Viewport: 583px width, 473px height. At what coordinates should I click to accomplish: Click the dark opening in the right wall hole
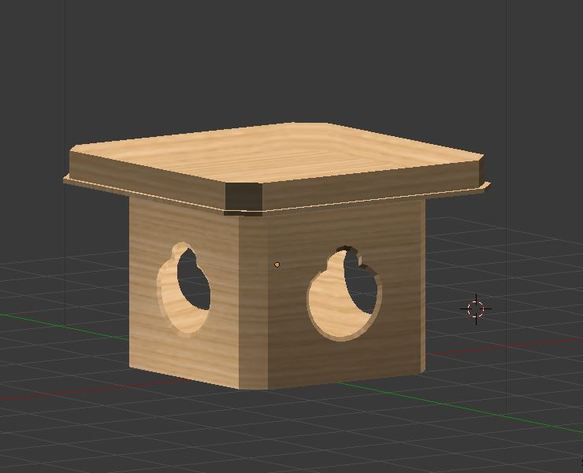[360, 282]
